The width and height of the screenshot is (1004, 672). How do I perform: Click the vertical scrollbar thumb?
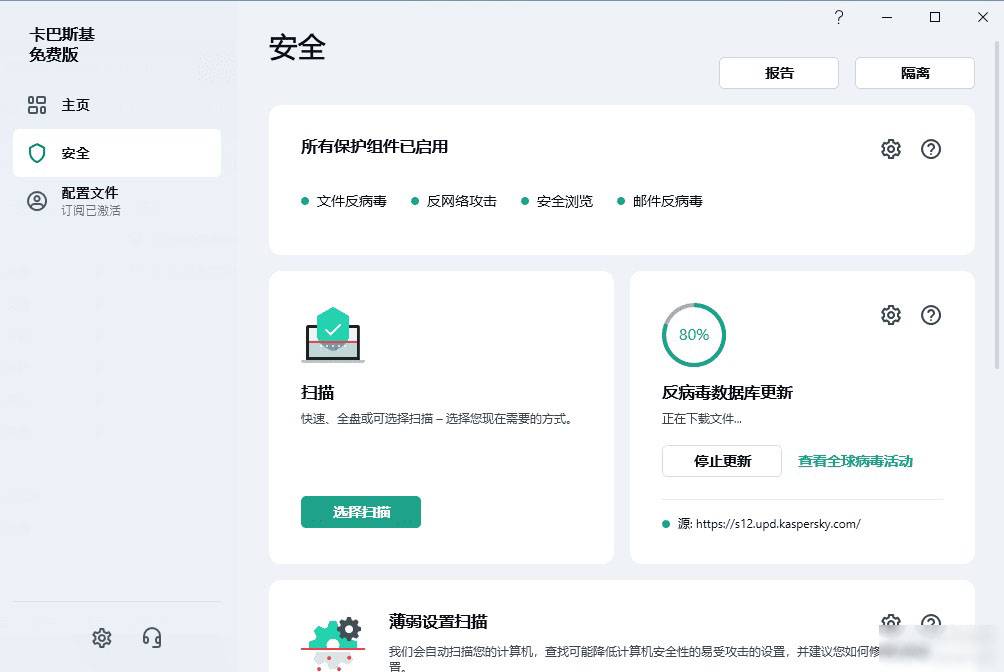(996, 205)
